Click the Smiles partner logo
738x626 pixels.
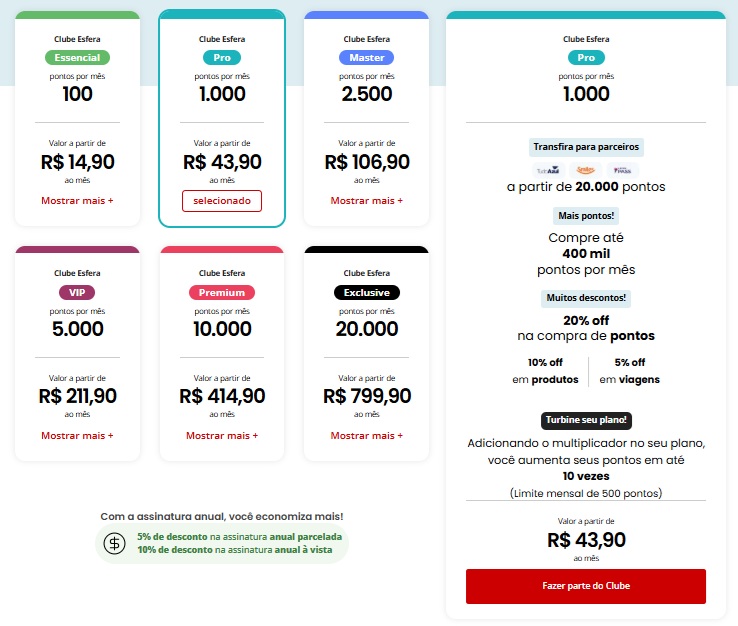(x=586, y=170)
